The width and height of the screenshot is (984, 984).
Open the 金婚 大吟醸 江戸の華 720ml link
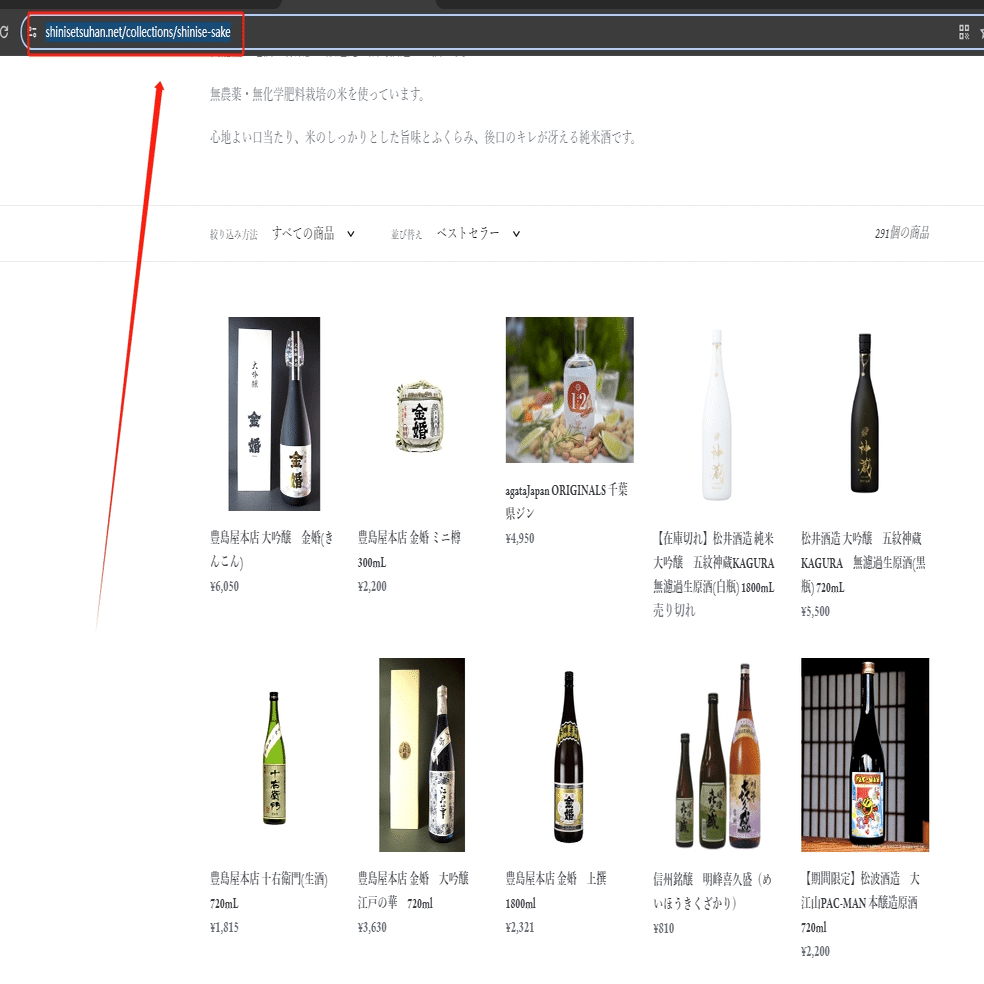413,890
